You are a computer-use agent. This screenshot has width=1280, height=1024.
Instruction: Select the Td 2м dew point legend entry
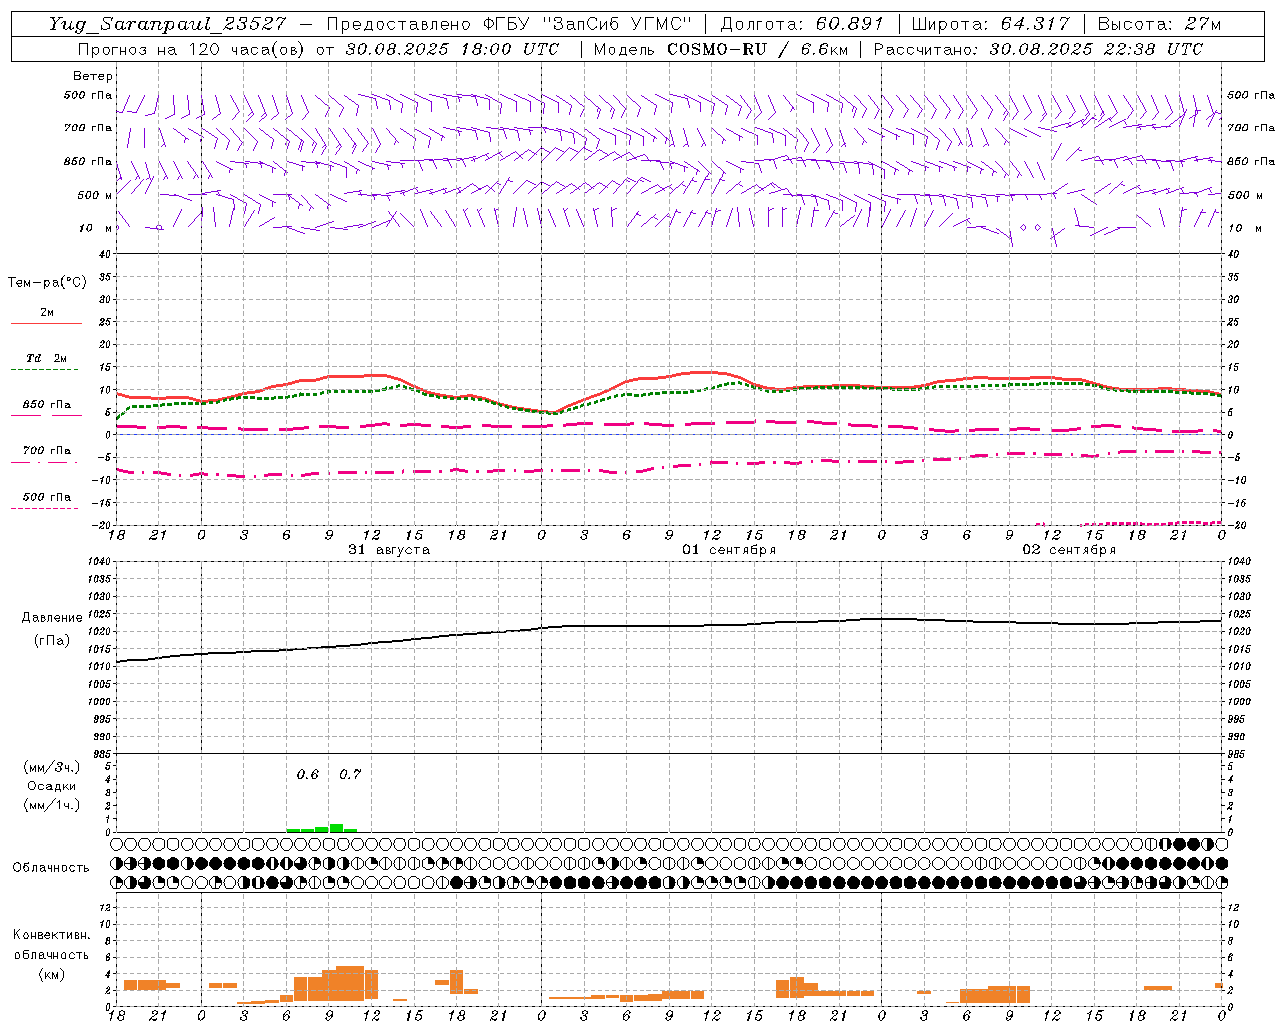(47, 358)
